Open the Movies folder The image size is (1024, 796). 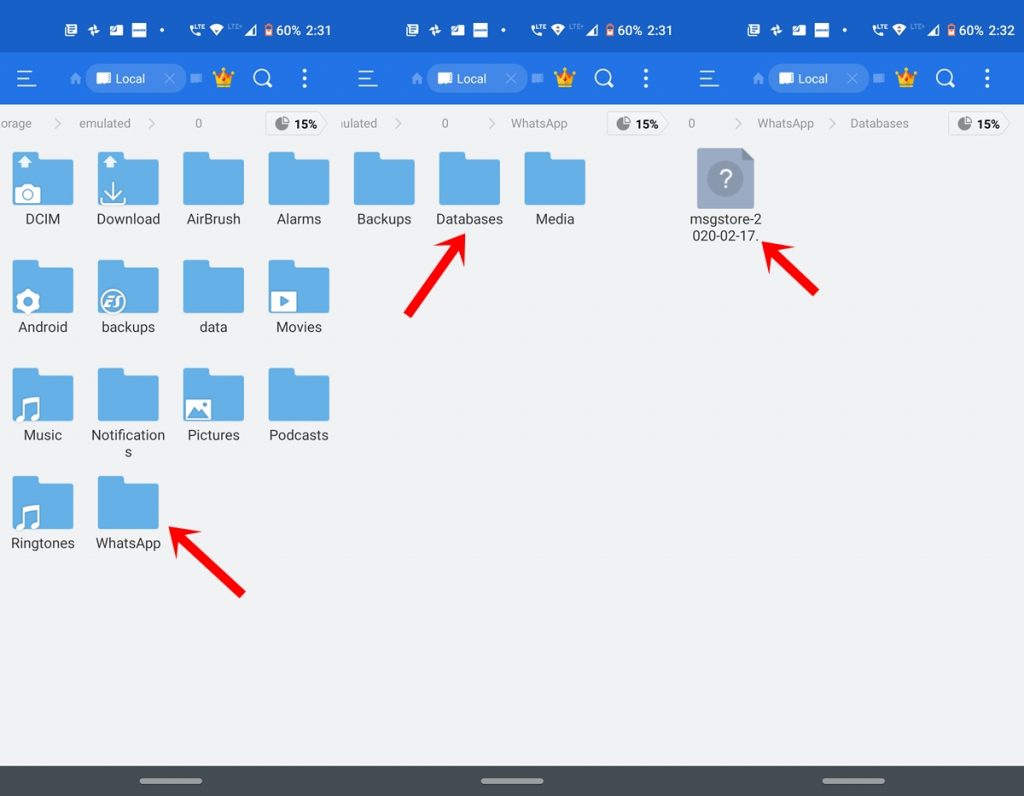[298, 289]
